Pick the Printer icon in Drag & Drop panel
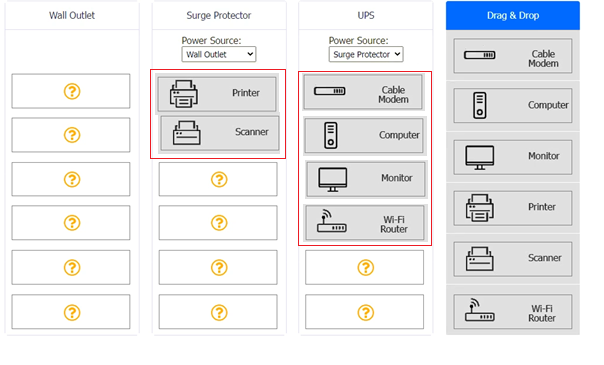The image size is (604, 365). point(480,208)
